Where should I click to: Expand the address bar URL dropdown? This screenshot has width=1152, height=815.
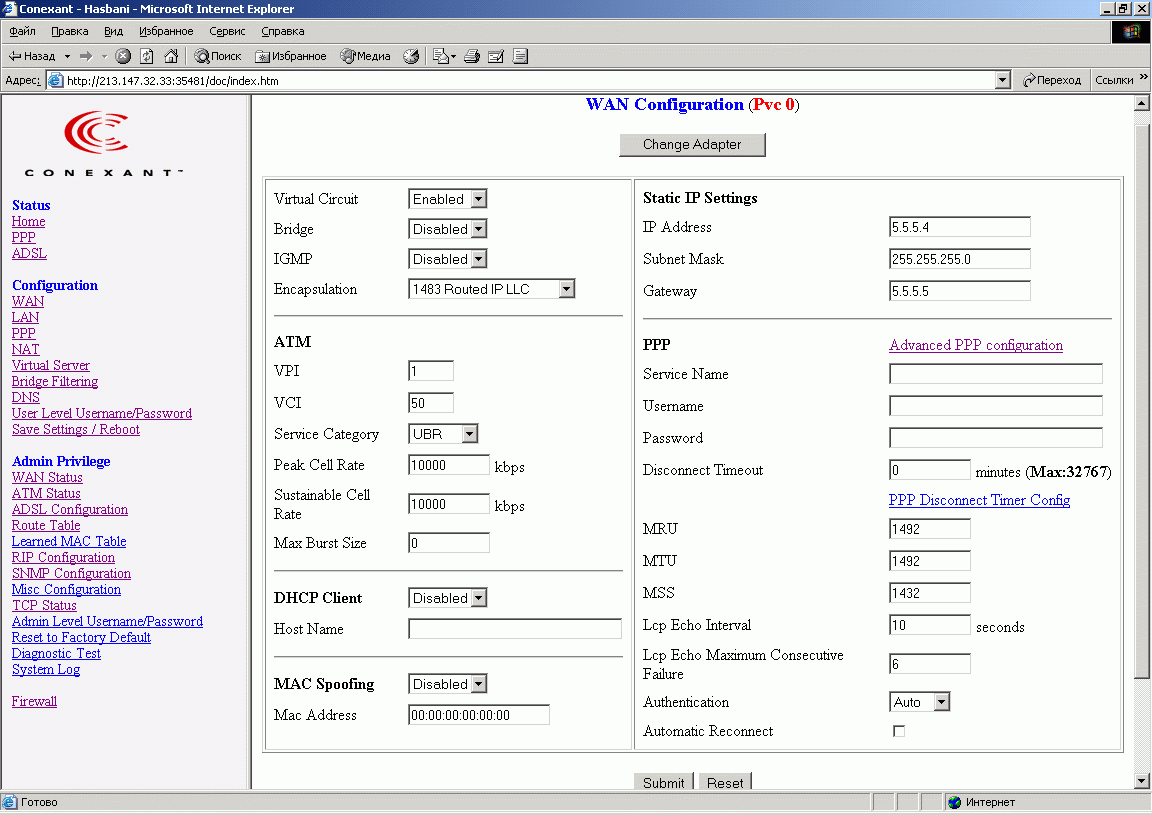[1002, 80]
